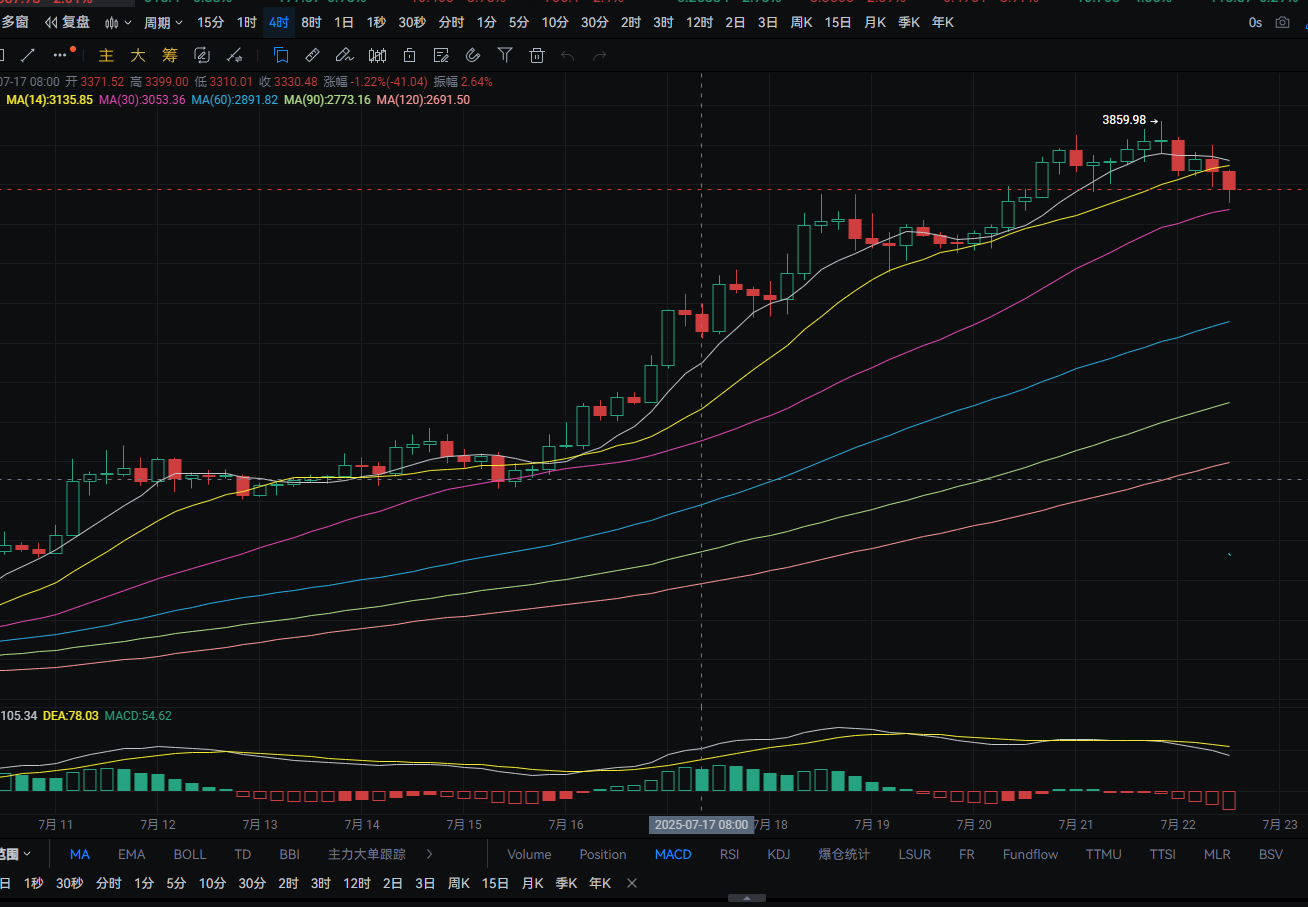Click the lock drawings icon
Image resolution: width=1308 pixels, height=907 pixels.
(x=409, y=55)
